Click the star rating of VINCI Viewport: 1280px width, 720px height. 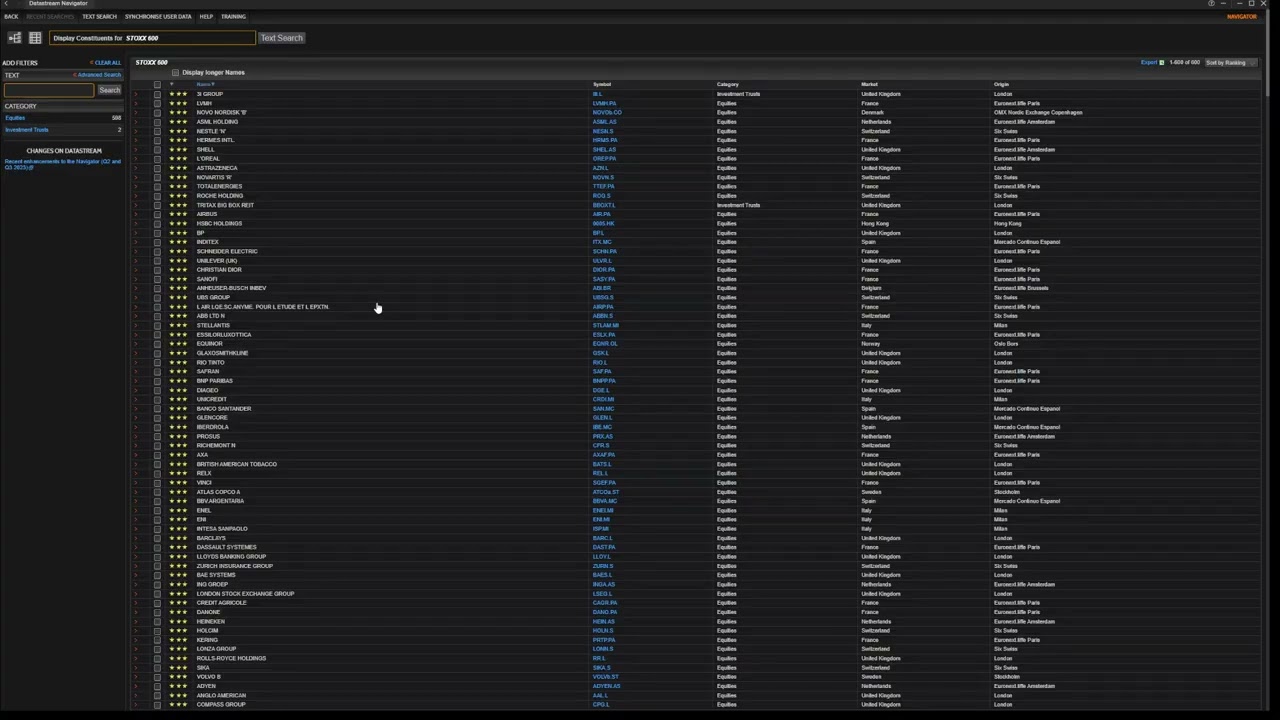tap(178, 482)
